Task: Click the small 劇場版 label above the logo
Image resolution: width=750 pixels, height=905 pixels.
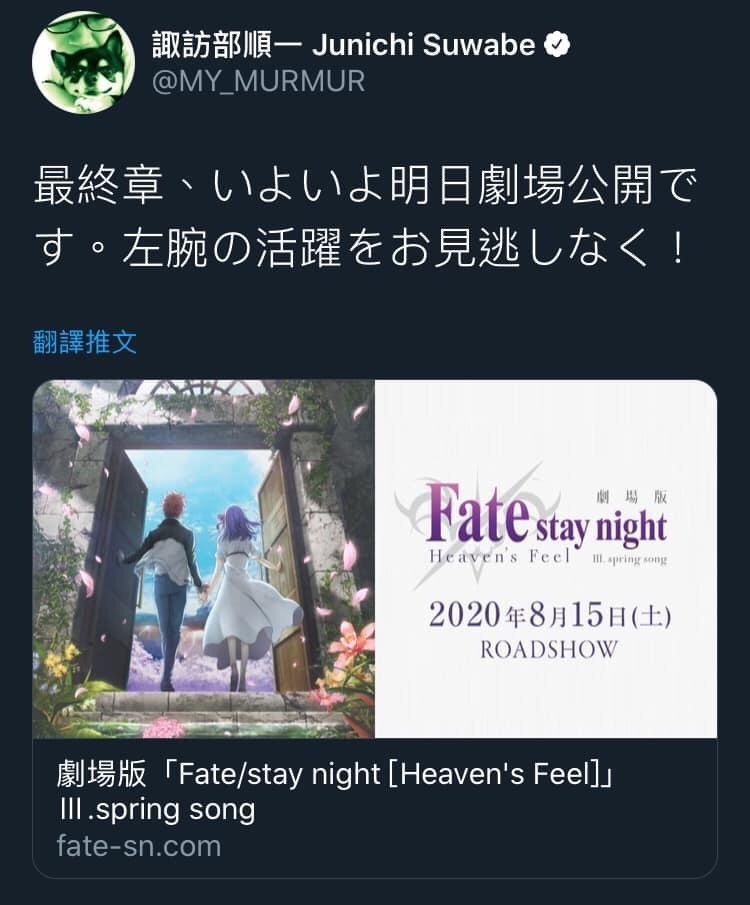Action: 632,496
